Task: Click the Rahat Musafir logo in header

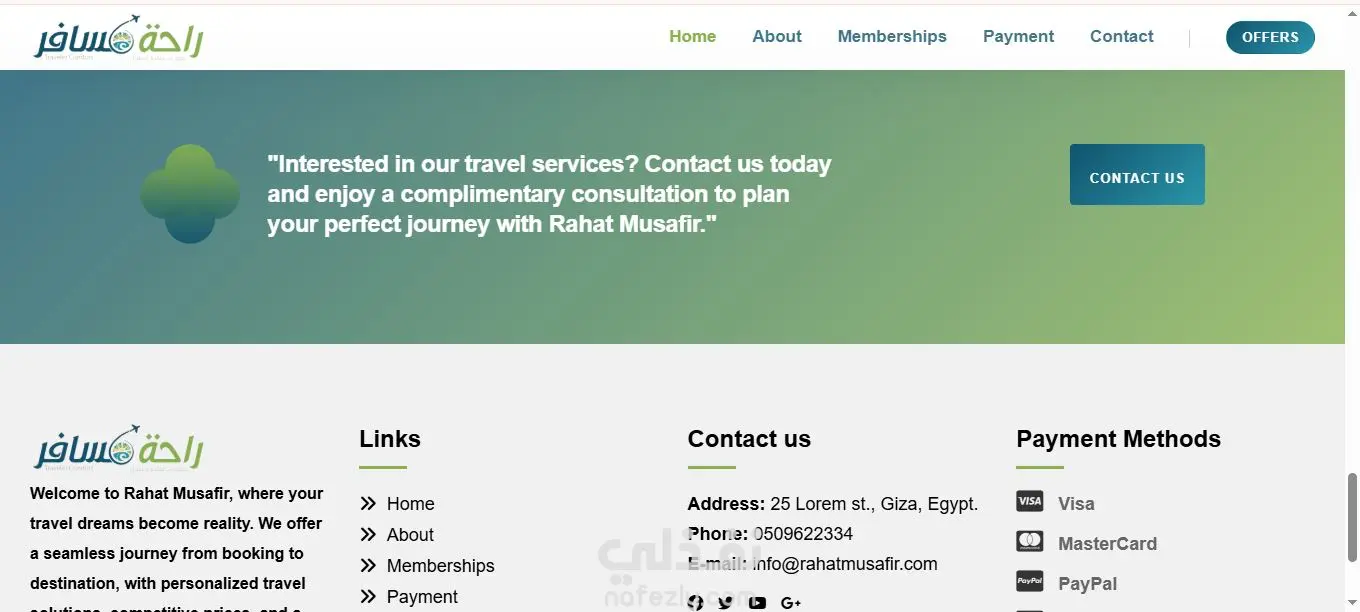Action: pos(119,38)
